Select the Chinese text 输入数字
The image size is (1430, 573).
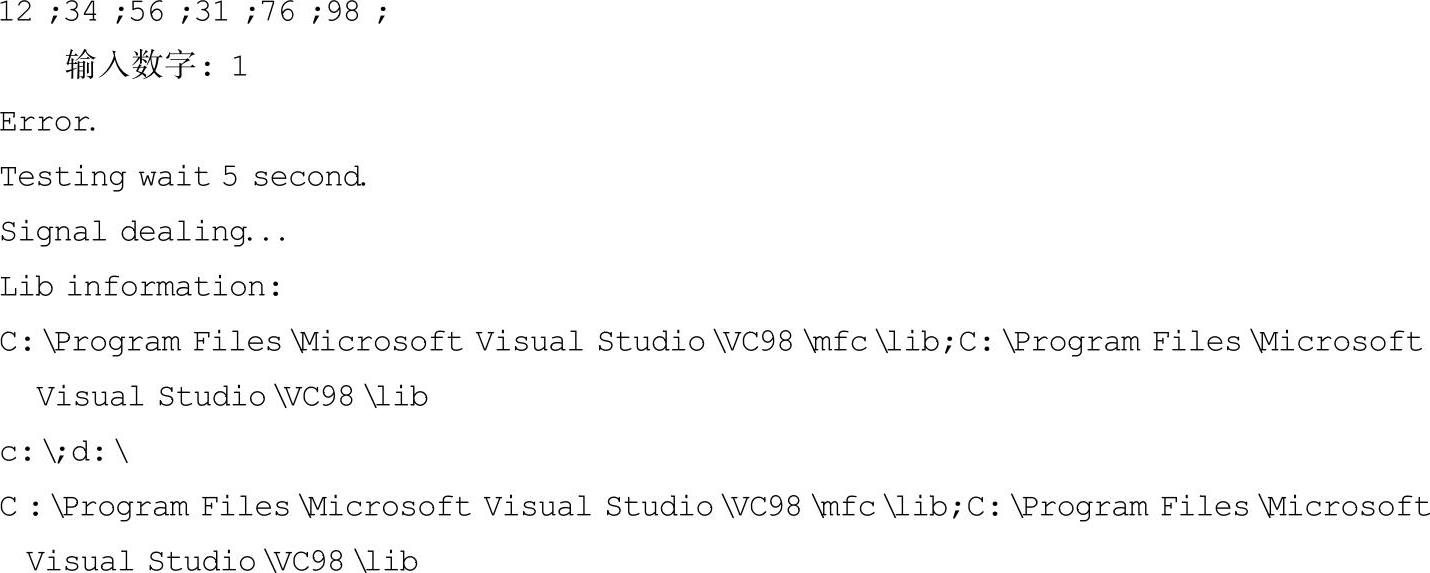[x=130, y=66]
